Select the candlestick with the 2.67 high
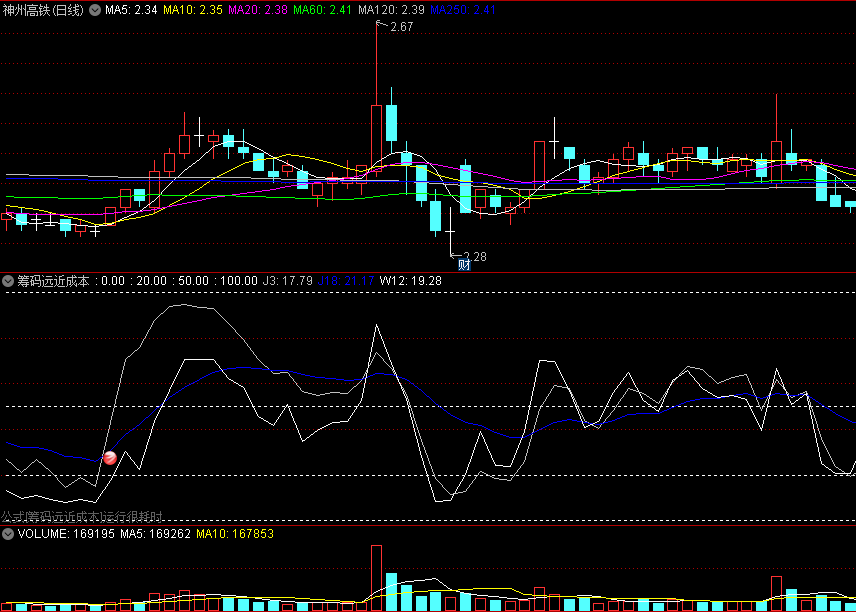The image size is (856, 612). pos(376,139)
